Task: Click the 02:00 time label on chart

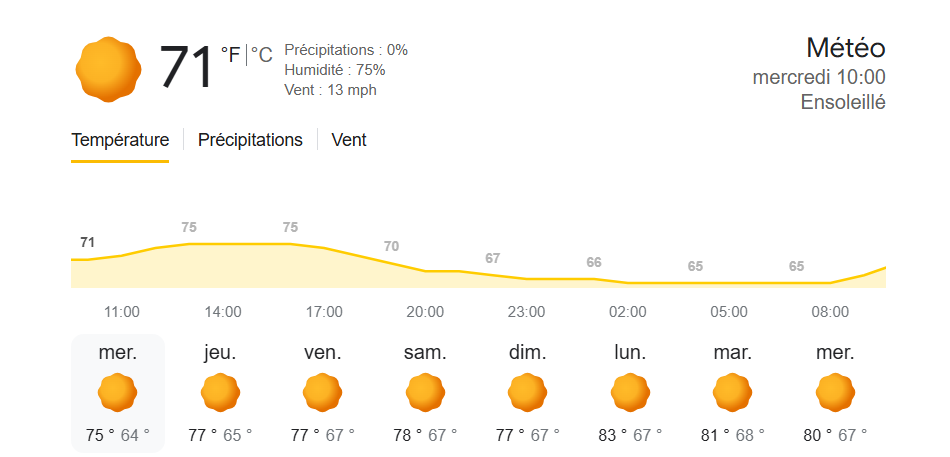Action: tap(628, 312)
